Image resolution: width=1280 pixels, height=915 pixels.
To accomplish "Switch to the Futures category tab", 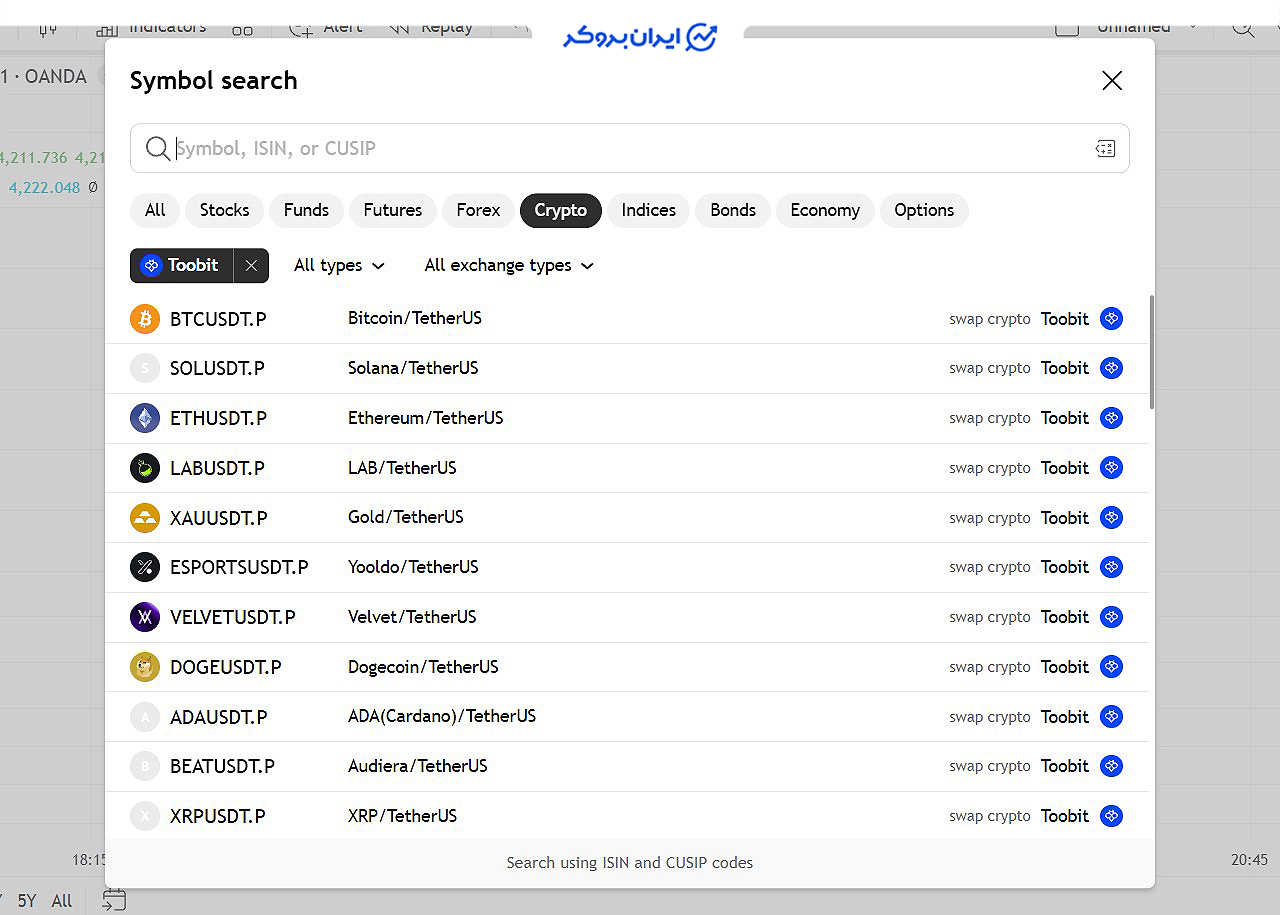I will coord(393,210).
